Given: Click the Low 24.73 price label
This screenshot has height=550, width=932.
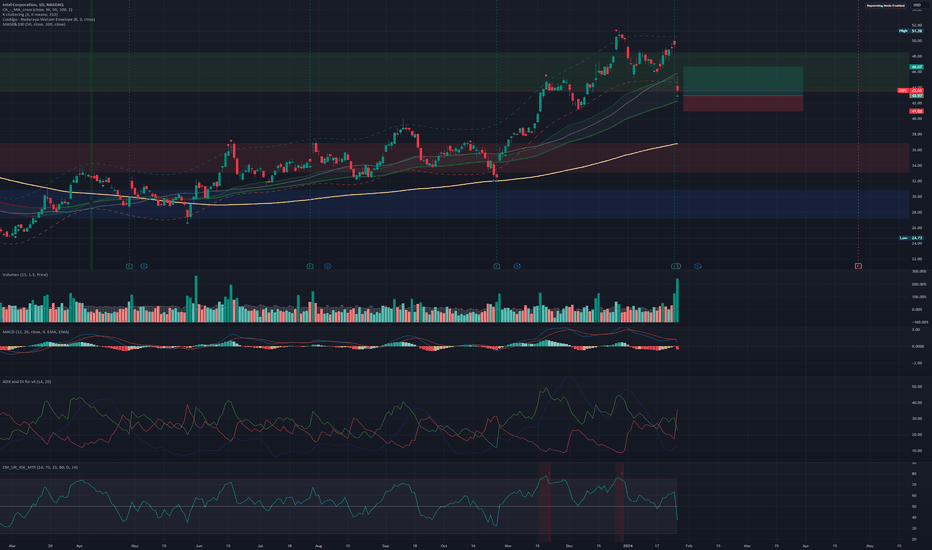Looking at the screenshot, I should tap(911, 238).
